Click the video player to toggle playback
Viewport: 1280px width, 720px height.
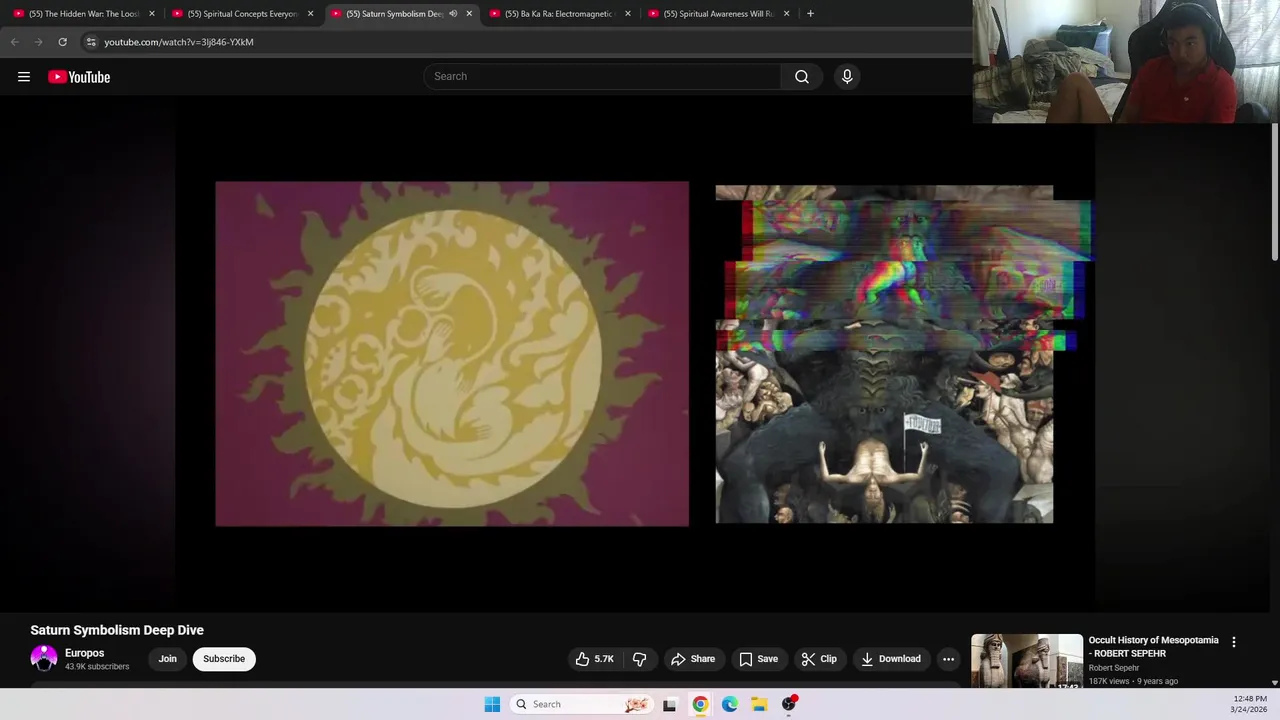(635, 353)
